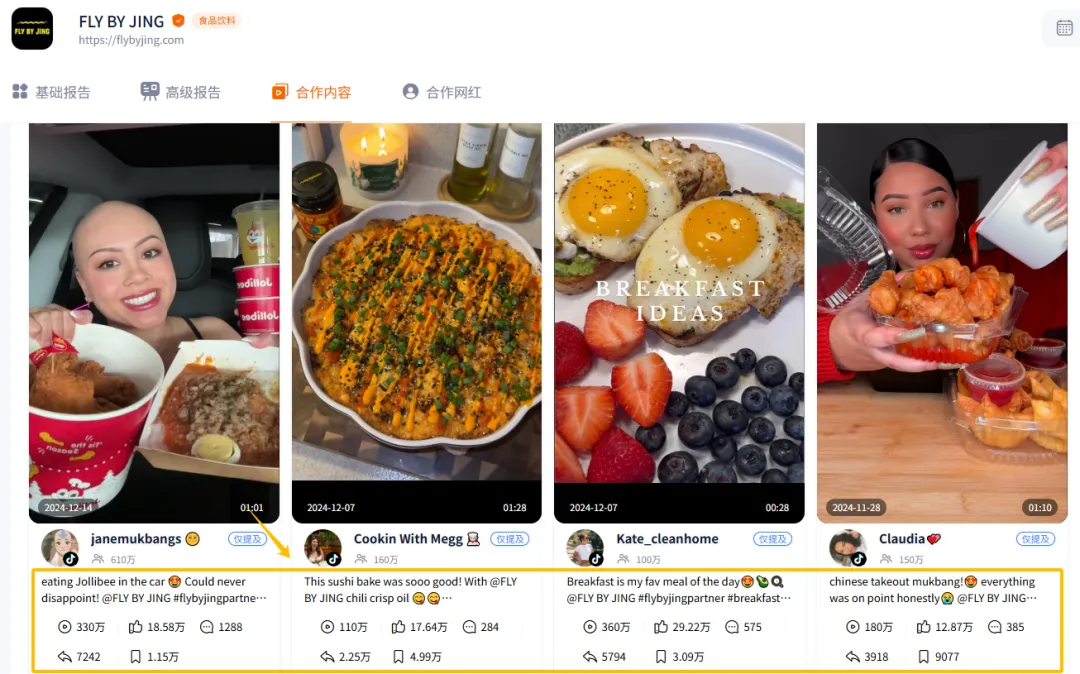Screen dimensions: 1080x674
Task: Open the 高级报告 tab
Action: click(181, 92)
